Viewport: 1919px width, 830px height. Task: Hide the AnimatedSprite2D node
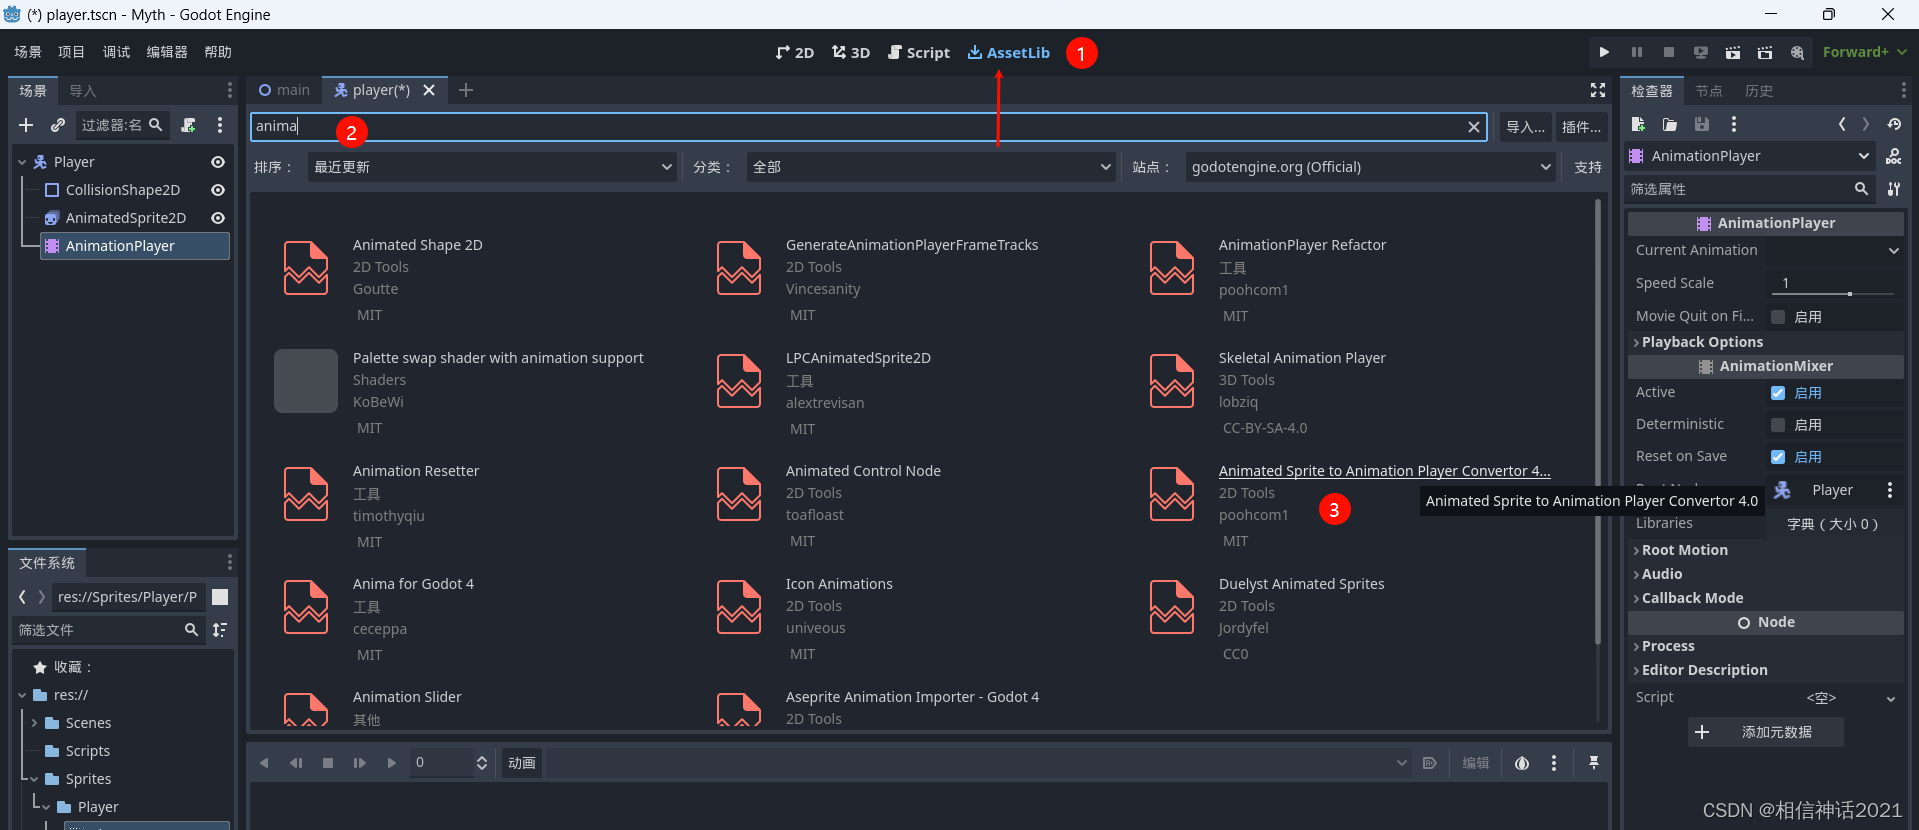click(218, 218)
